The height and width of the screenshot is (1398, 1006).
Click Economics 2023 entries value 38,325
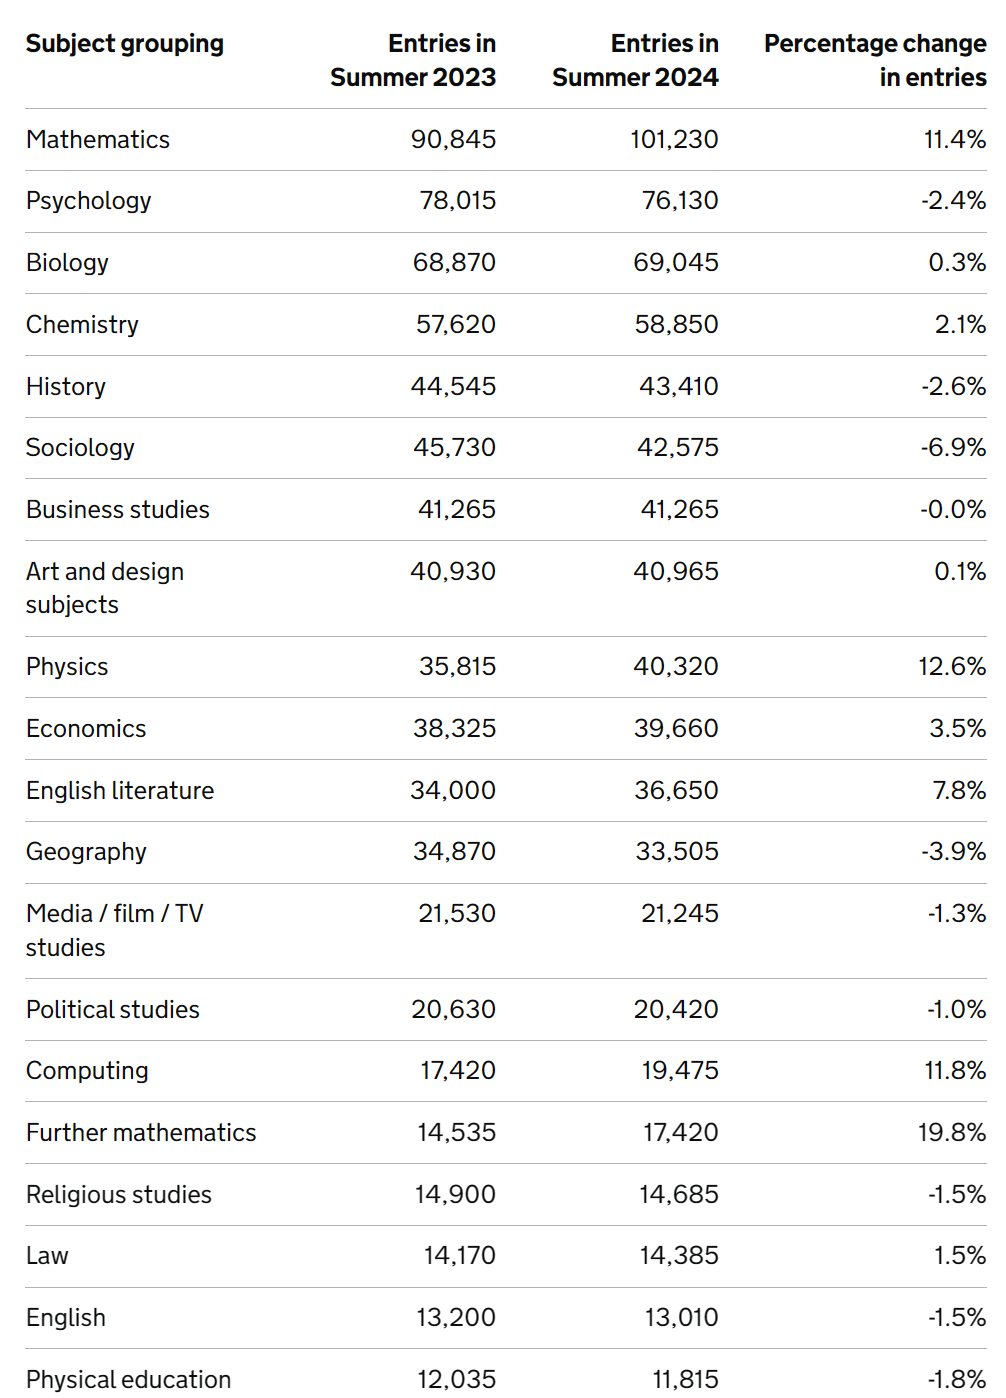[x=454, y=729]
